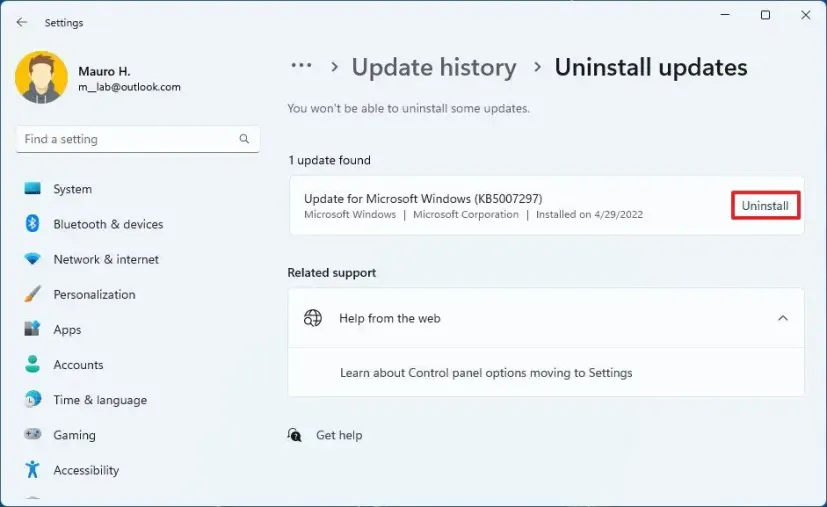The width and height of the screenshot is (827, 507).
Task: Click the Mauro H. account name
Action: (104, 71)
